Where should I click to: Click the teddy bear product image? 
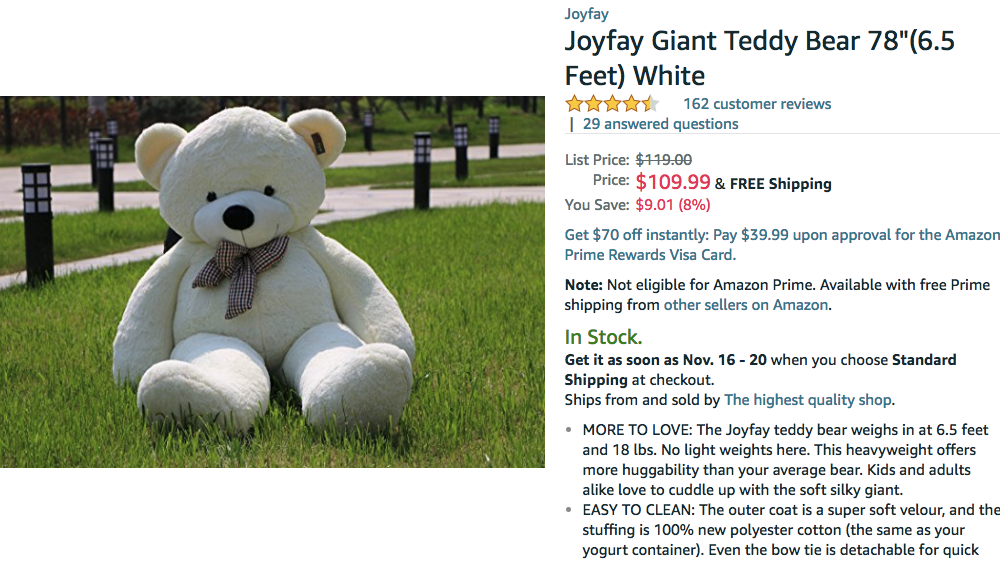coord(272,282)
